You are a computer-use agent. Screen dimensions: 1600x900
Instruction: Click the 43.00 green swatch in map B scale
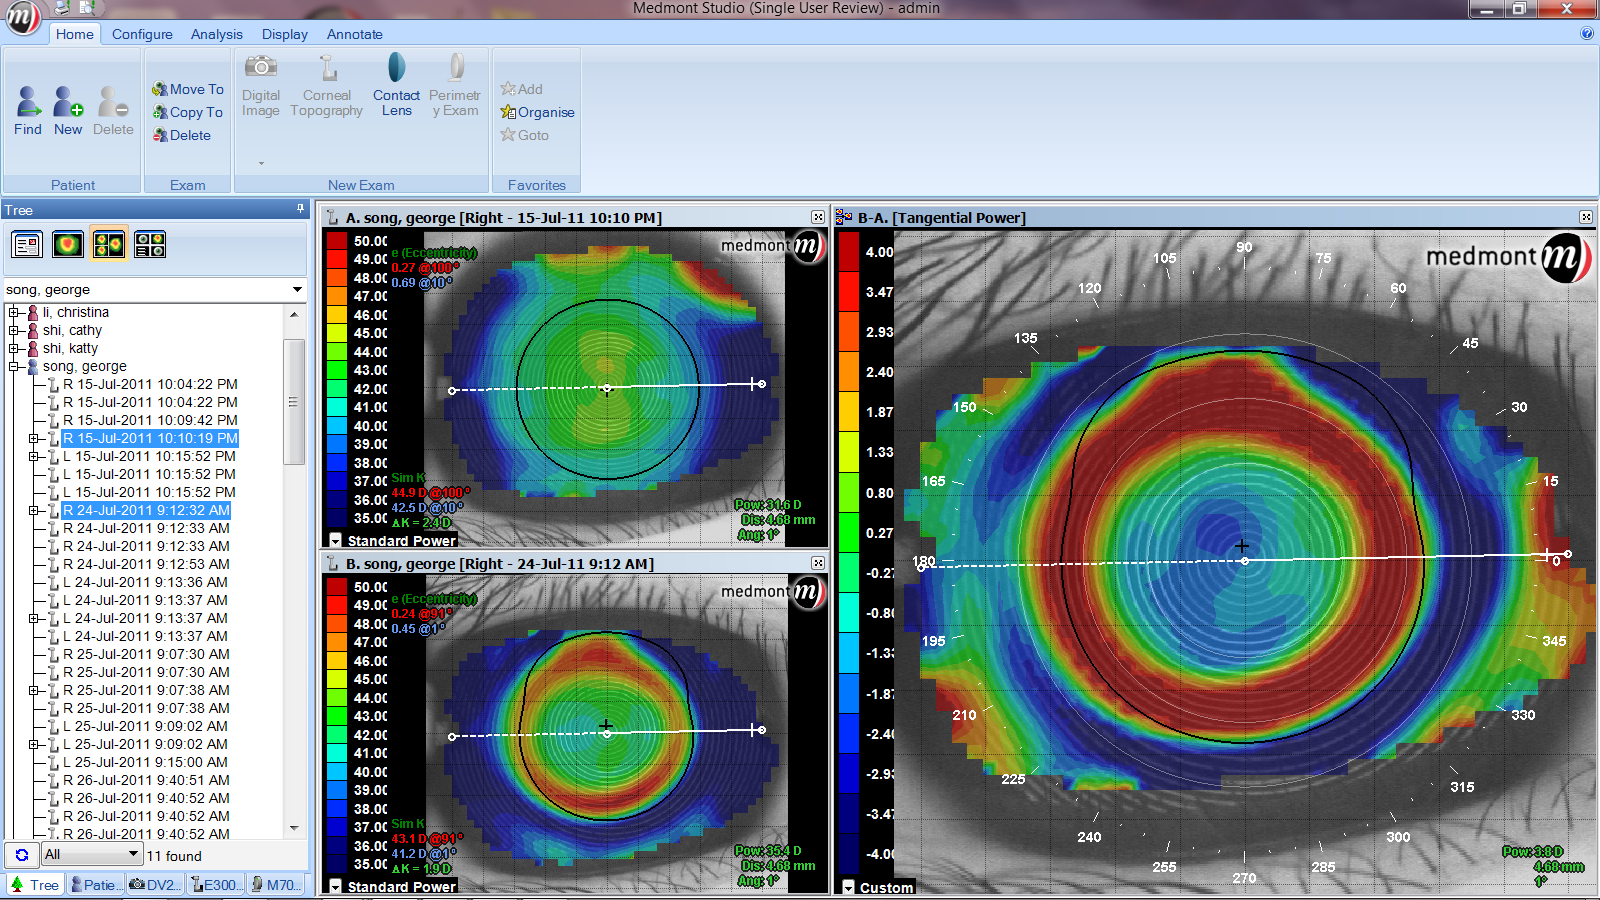pyautogui.click(x=337, y=716)
